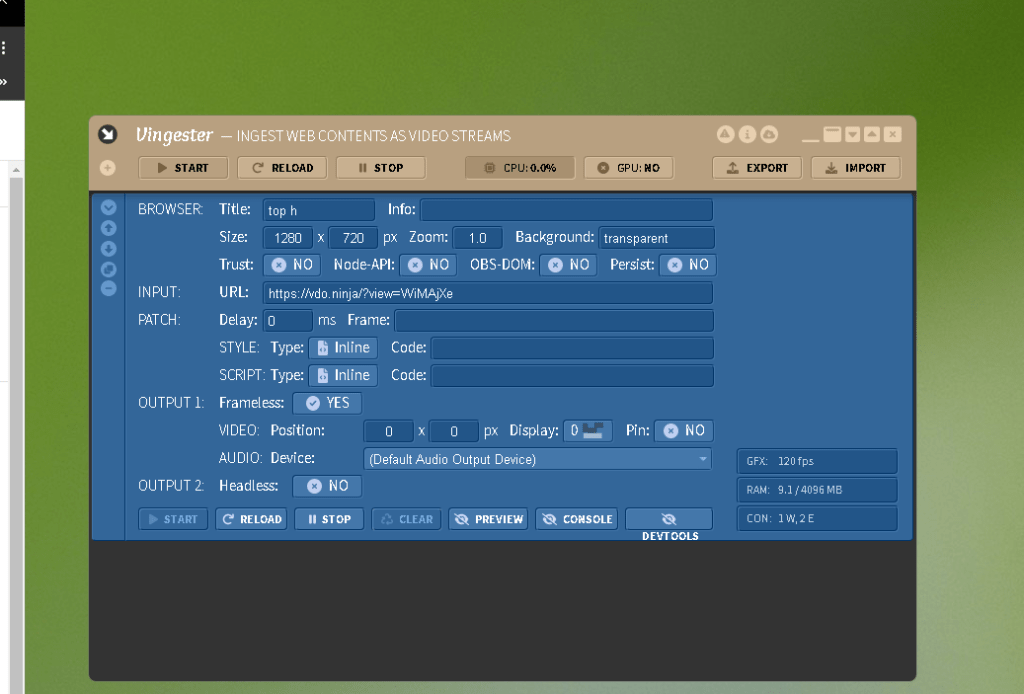Image resolution: width=1024 pixels, height=694 pixels.
Task: Import a browser configuration
Action: [x=856, y=168]
